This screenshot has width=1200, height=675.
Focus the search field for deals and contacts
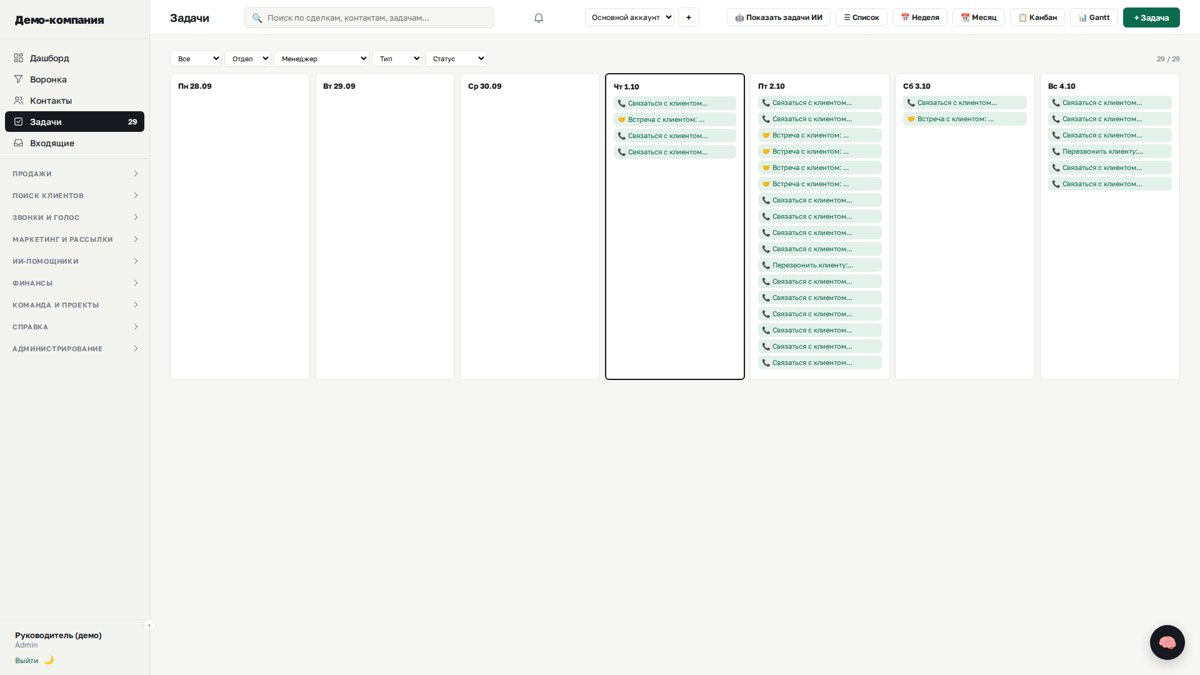pos(369,17)
